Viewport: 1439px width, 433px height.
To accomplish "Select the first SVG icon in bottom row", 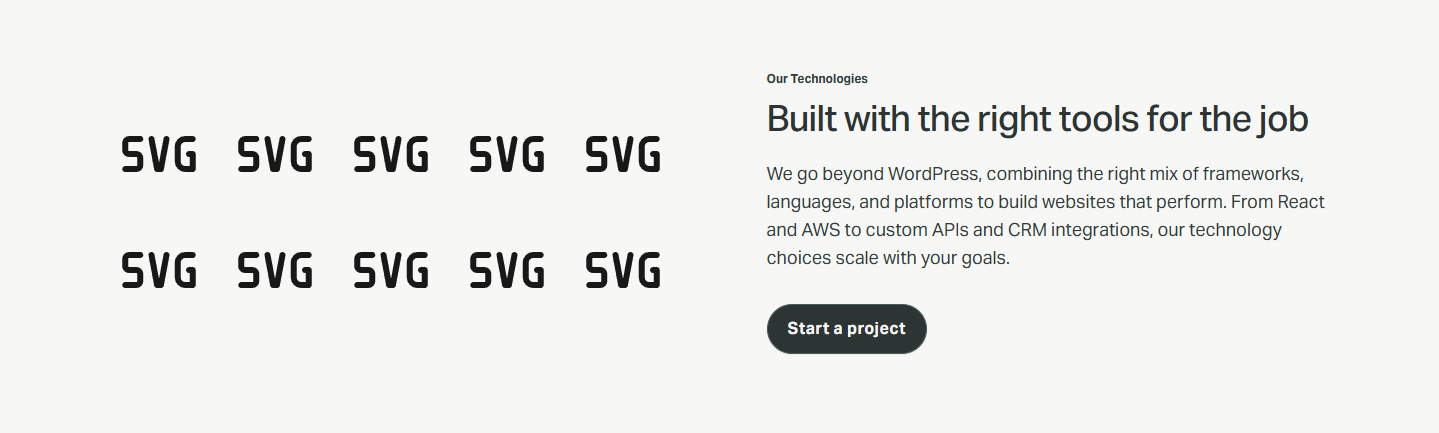I will pyautogui.click(x=159, y=271).
